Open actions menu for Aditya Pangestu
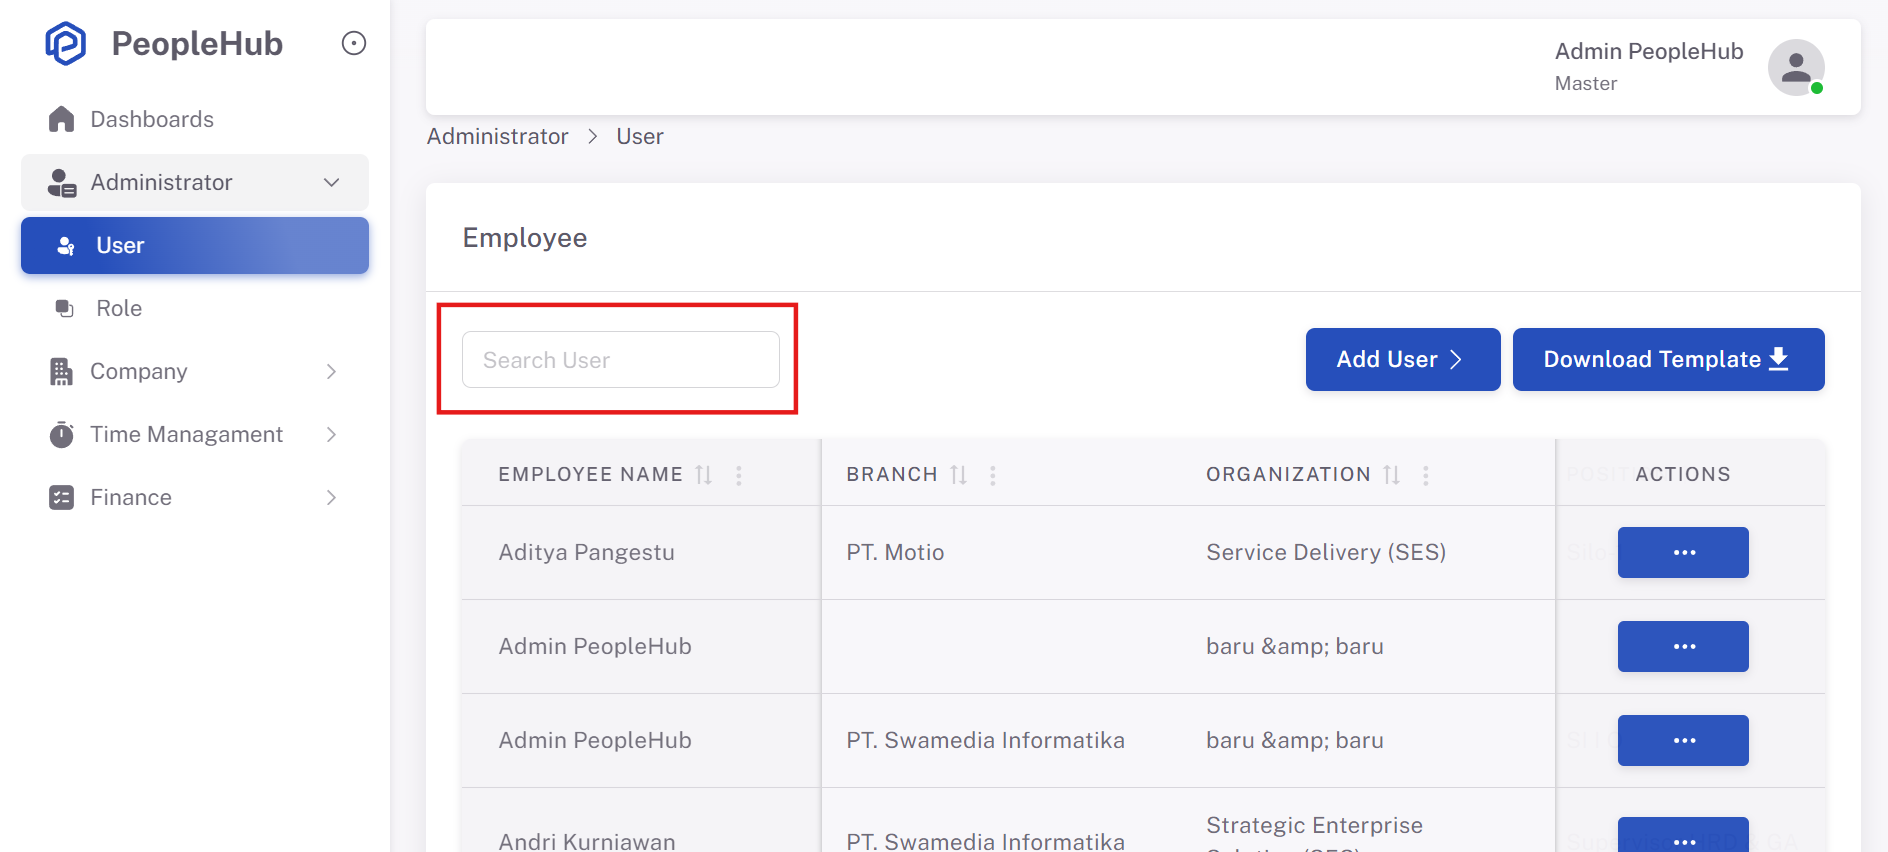Screen dimensions: 1888x852 1683,552
